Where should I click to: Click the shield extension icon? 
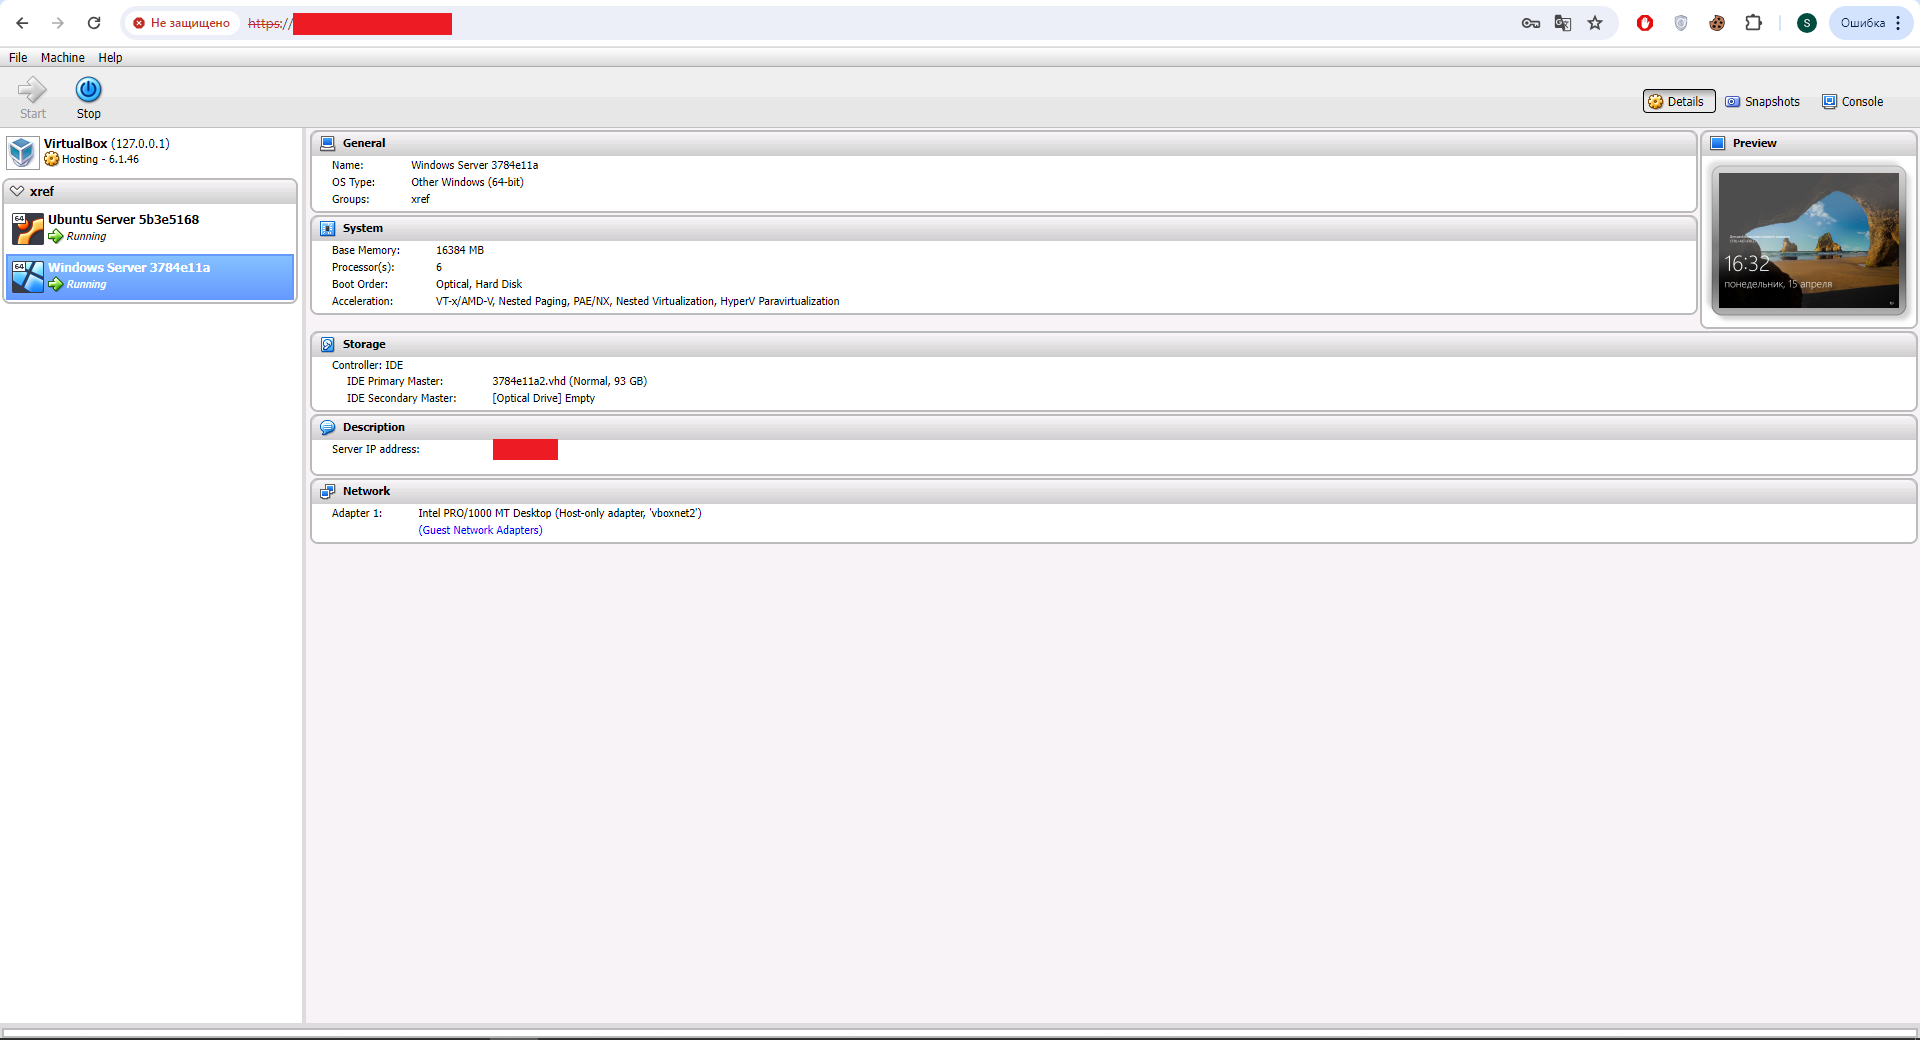click(x=1681, y=23)
